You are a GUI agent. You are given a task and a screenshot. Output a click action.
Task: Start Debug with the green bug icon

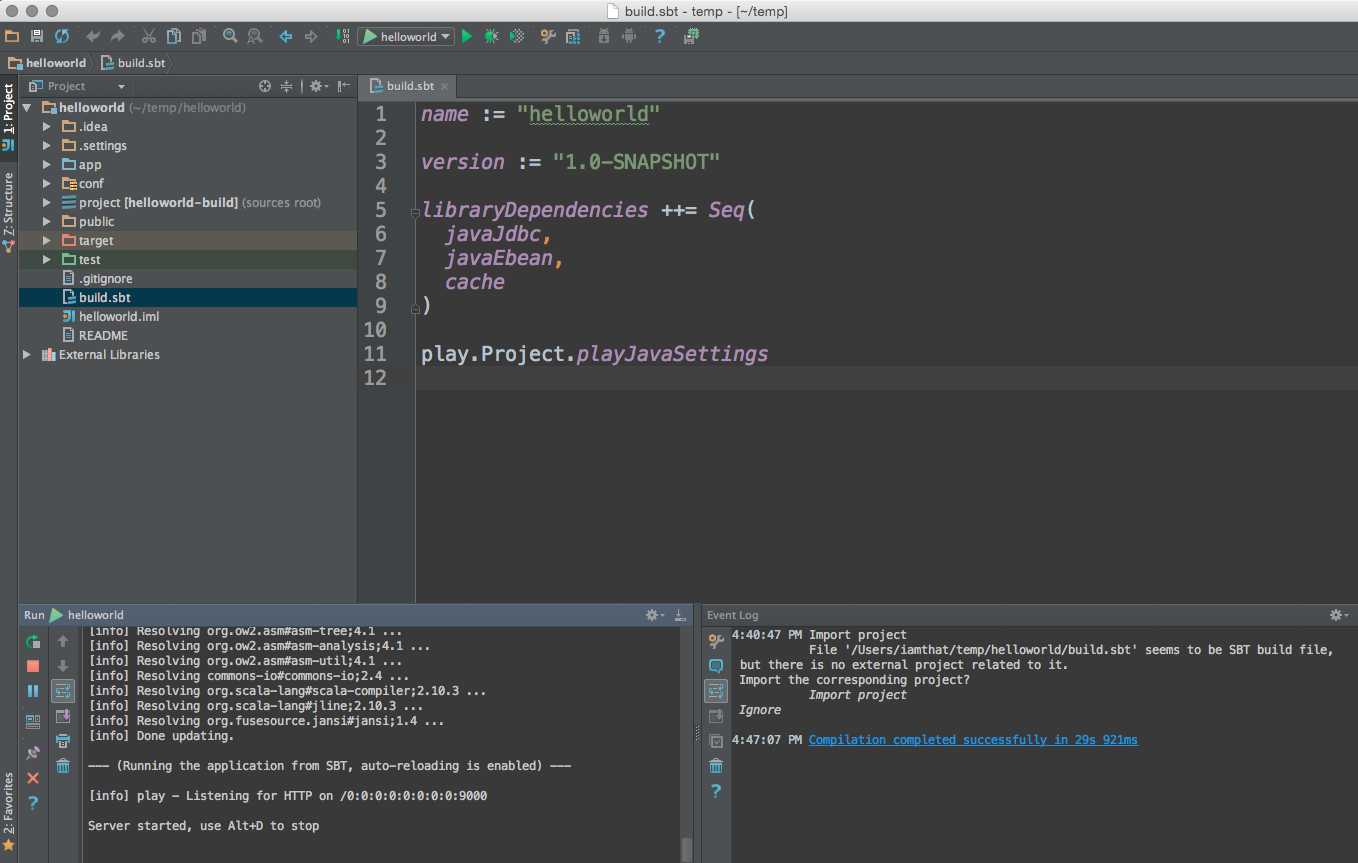491,36
